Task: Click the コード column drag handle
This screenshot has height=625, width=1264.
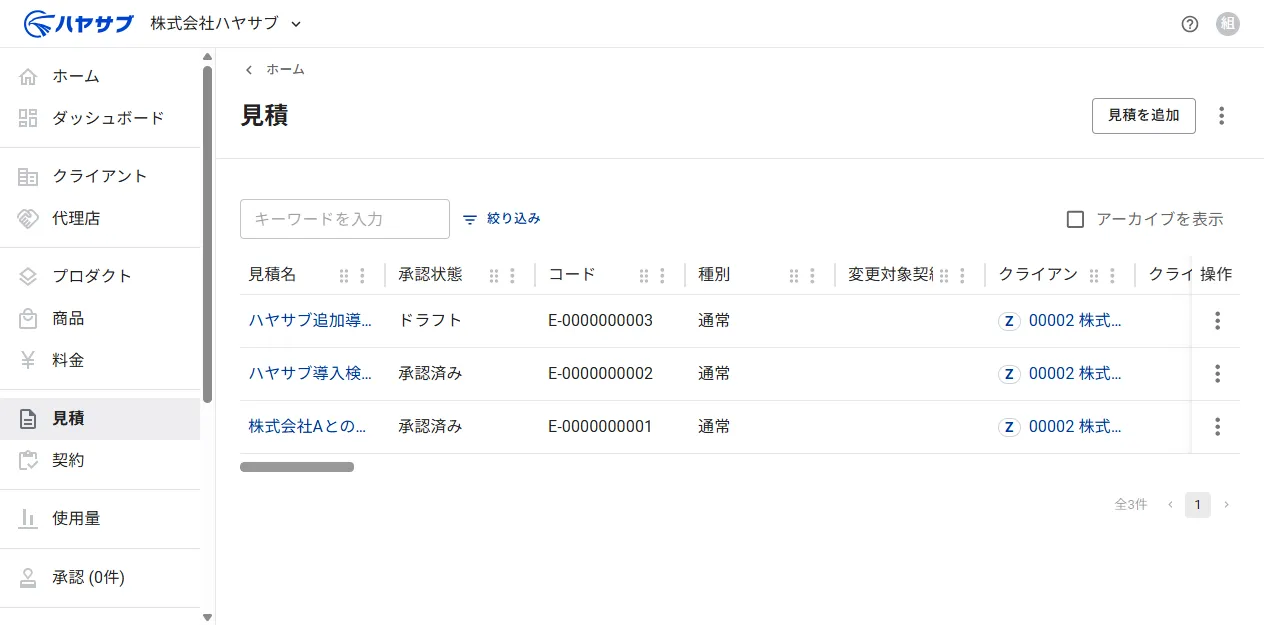Action: click(644, 275)
